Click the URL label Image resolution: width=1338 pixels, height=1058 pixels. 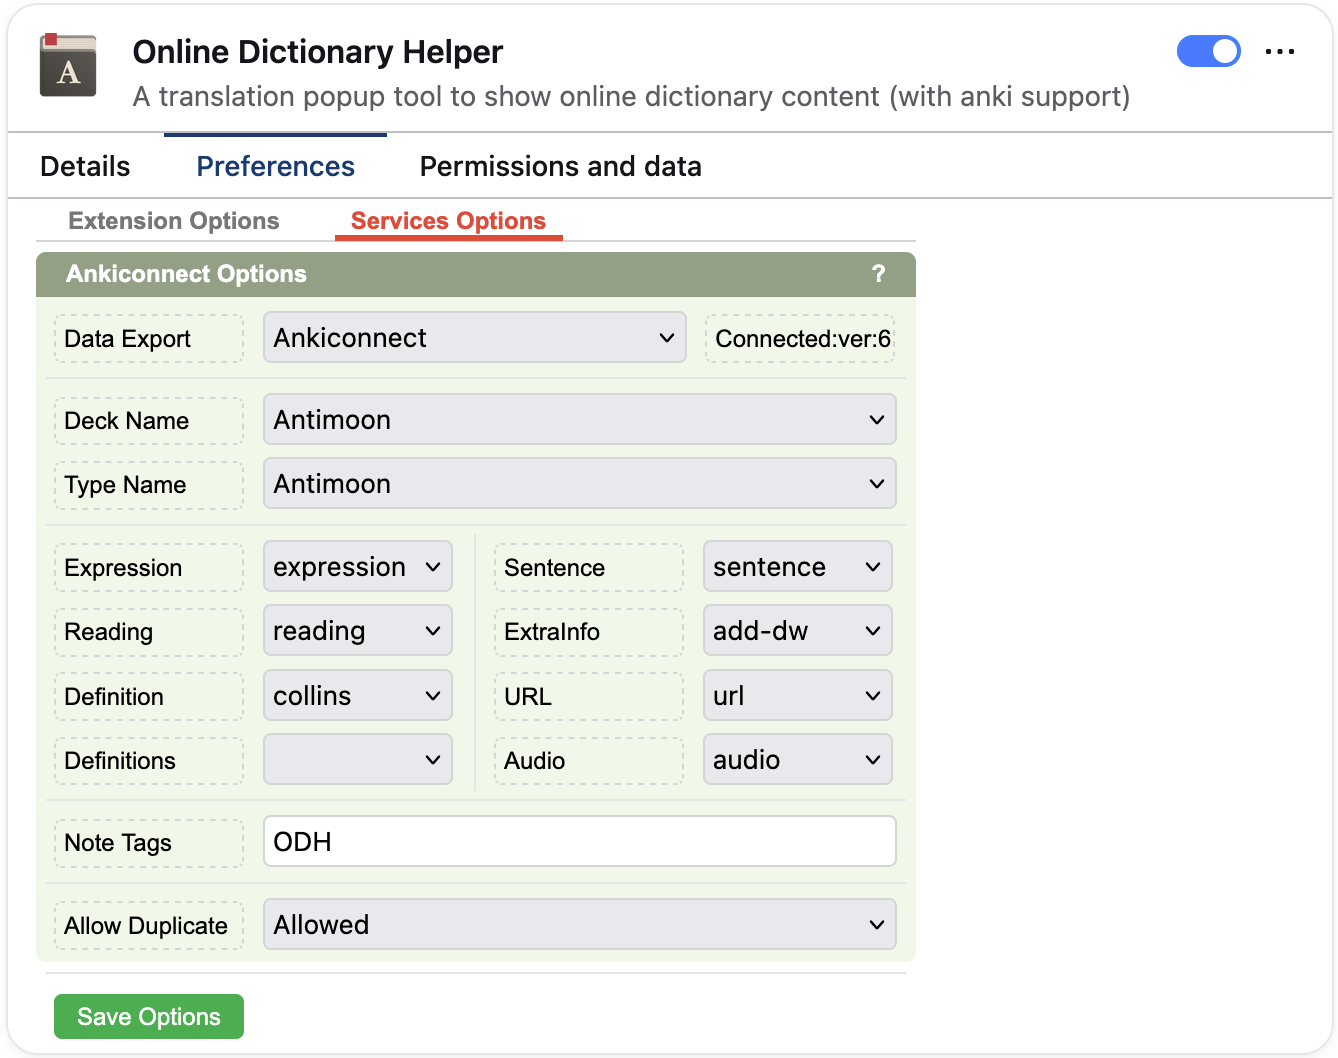[x=589, y=697]
